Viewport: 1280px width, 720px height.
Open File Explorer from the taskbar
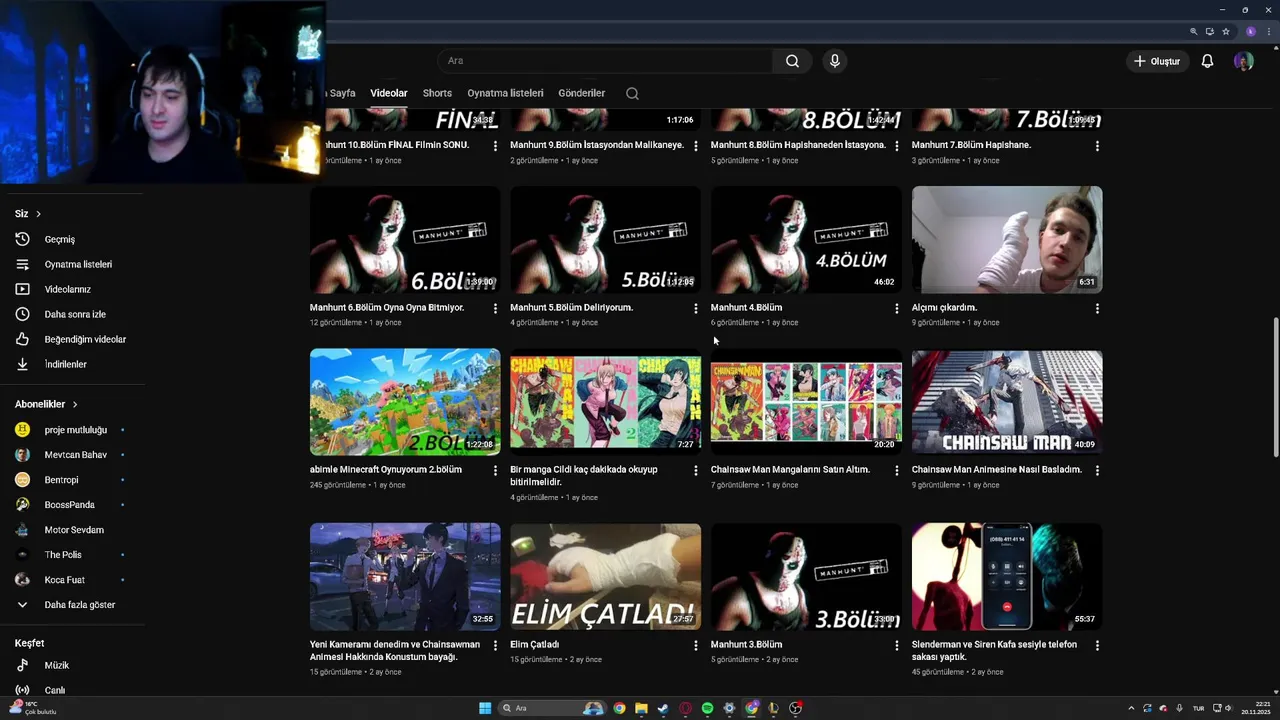pyautogui.click(x=641, y=708)
